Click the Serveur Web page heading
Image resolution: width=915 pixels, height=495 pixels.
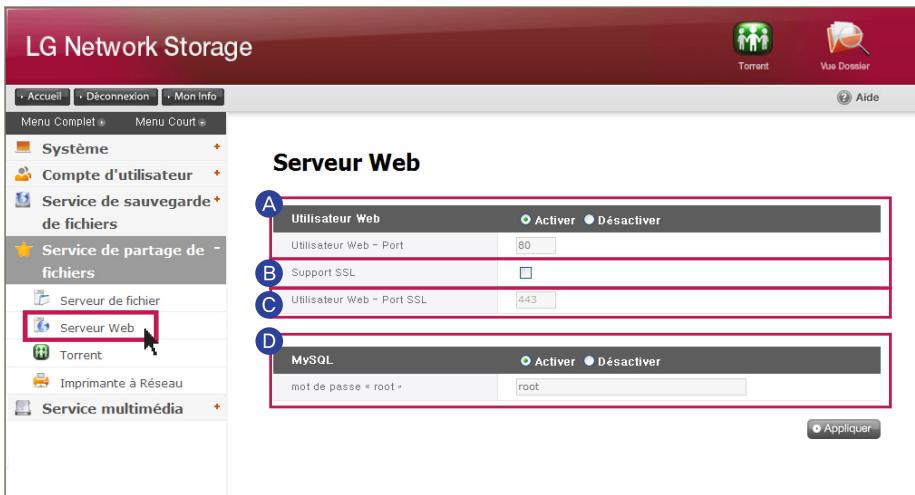point(346,162)
